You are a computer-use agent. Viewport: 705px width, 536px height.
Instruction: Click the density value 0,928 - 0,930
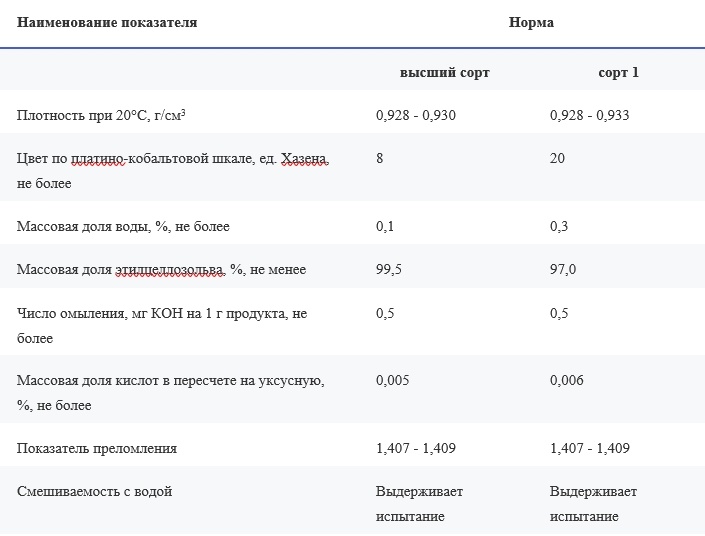(x=416, y=115)
